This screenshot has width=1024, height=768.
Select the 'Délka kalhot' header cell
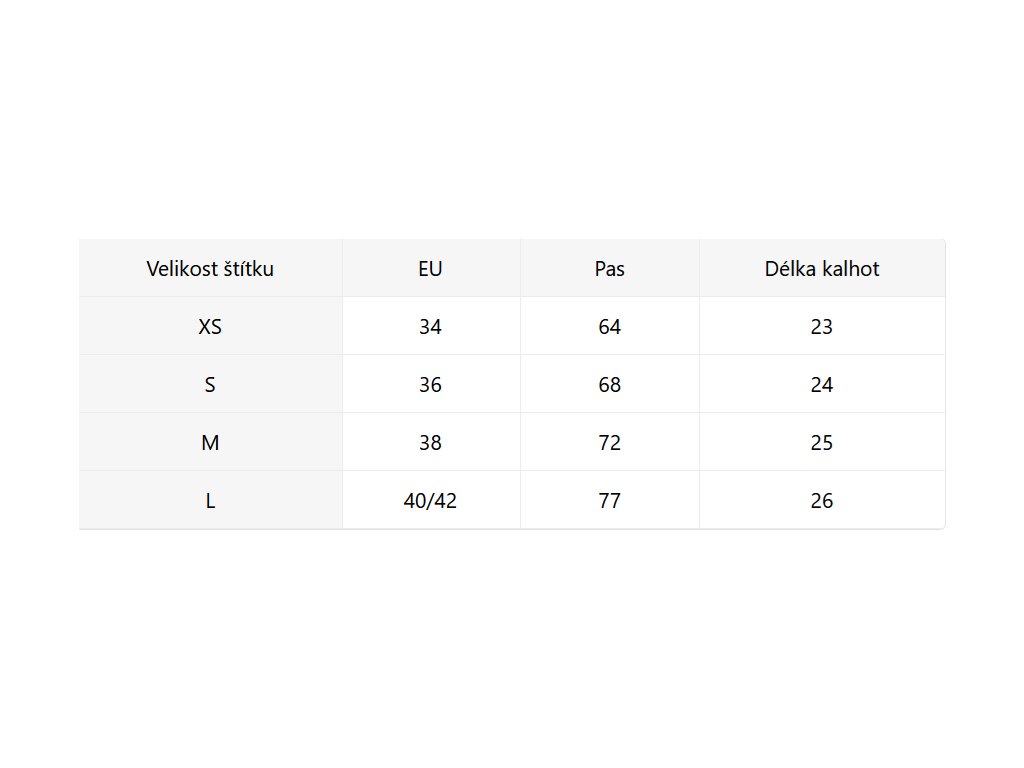(x=821, y=269)
